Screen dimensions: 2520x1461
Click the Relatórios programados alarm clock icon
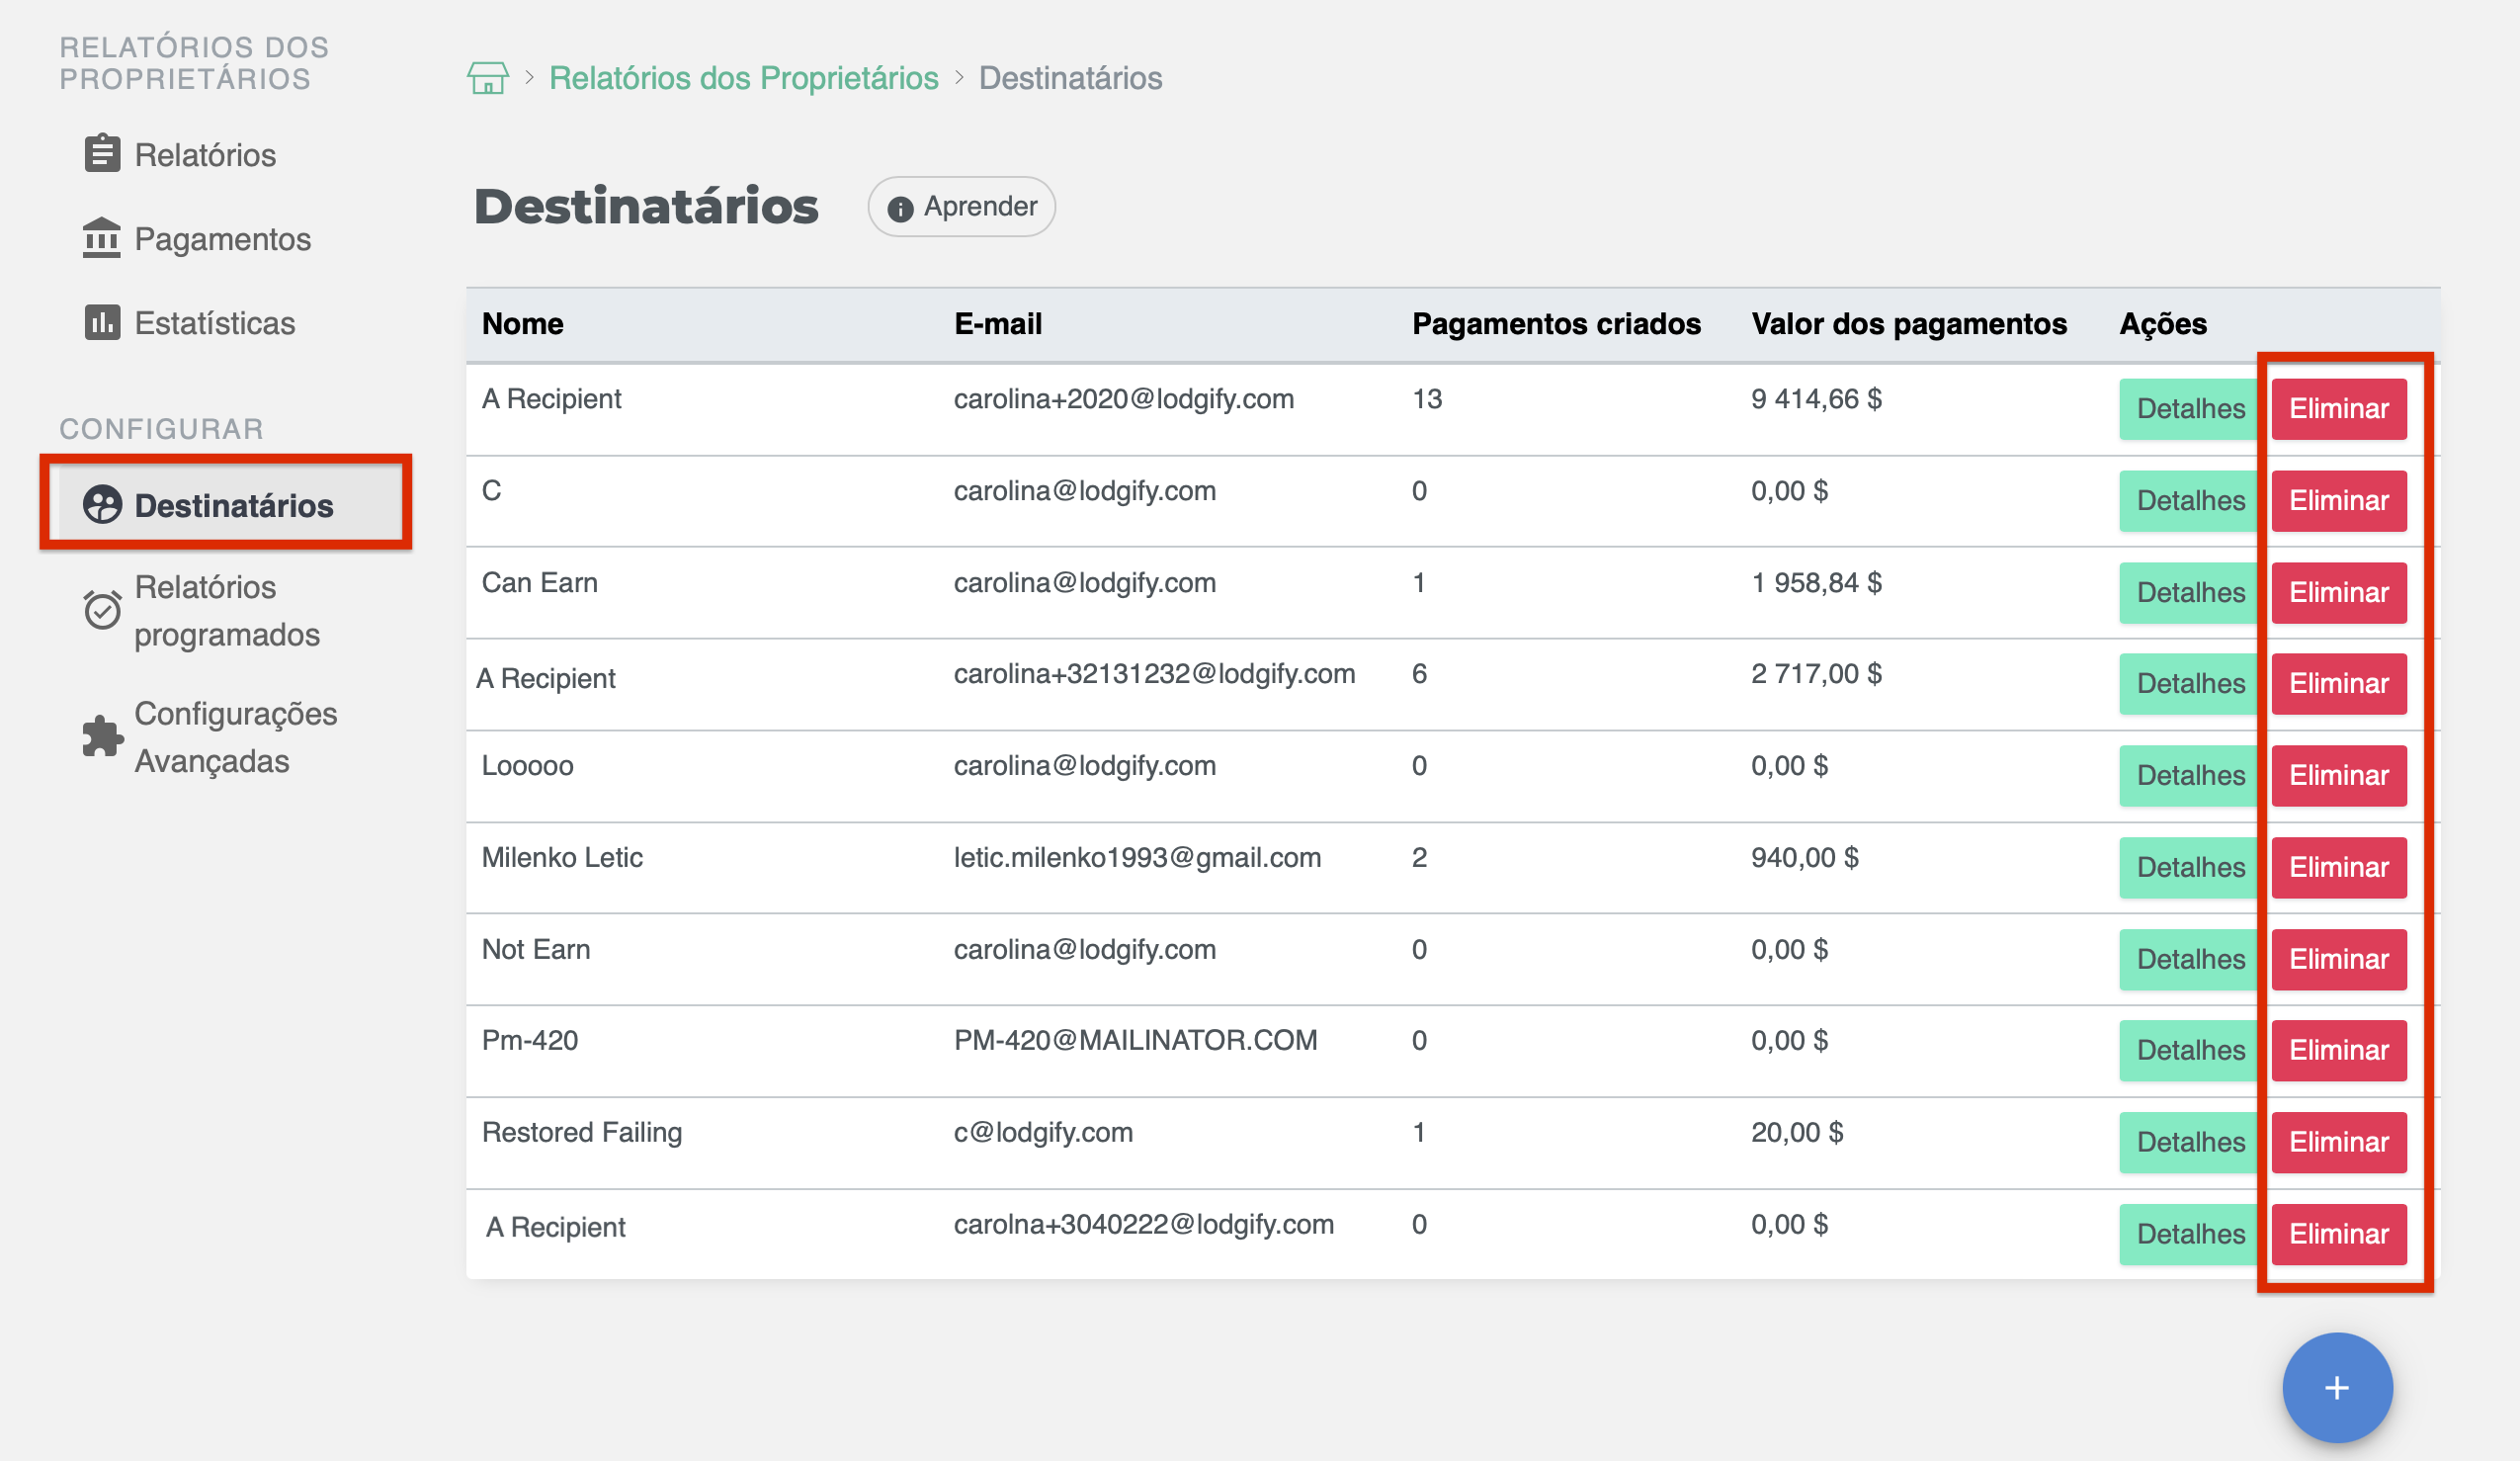(102, 610)
